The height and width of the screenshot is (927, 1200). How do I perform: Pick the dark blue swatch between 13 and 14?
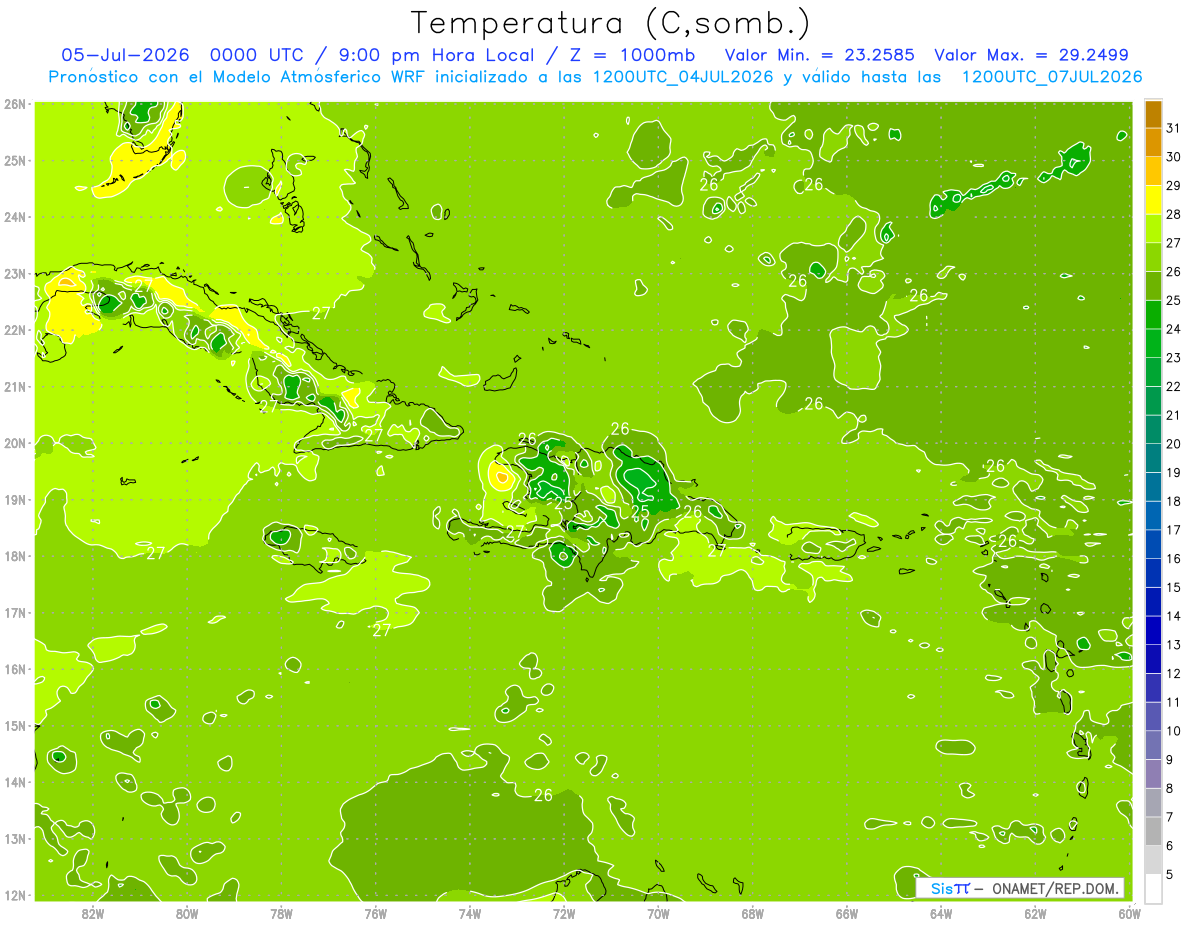click(1153, 630)
